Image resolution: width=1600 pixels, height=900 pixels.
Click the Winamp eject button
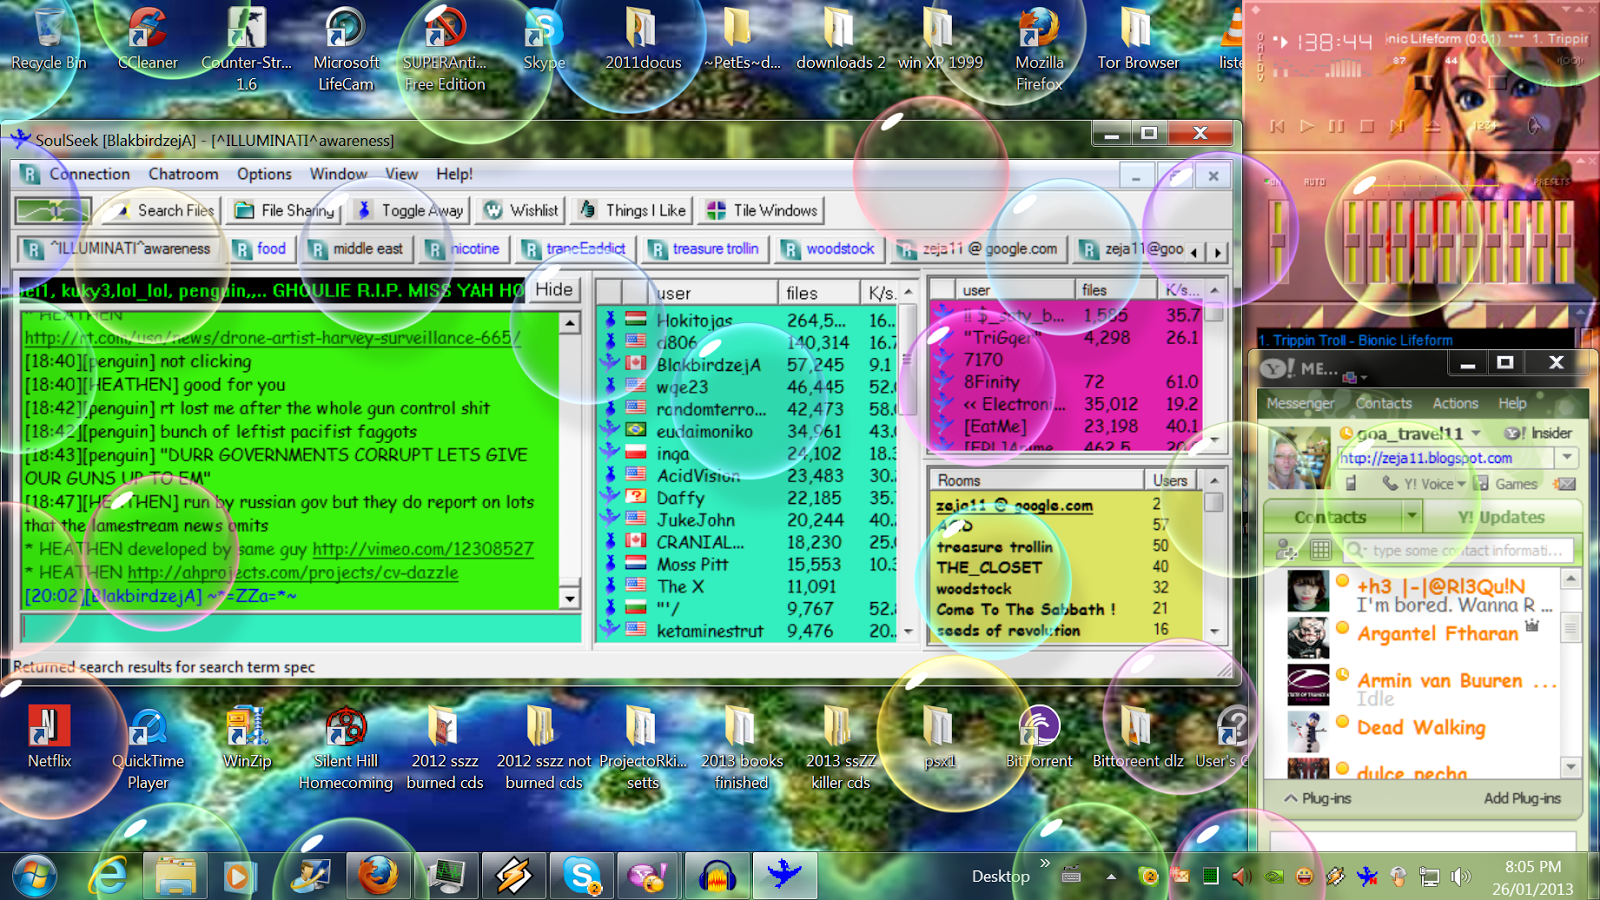click(x=1433, y=126)
